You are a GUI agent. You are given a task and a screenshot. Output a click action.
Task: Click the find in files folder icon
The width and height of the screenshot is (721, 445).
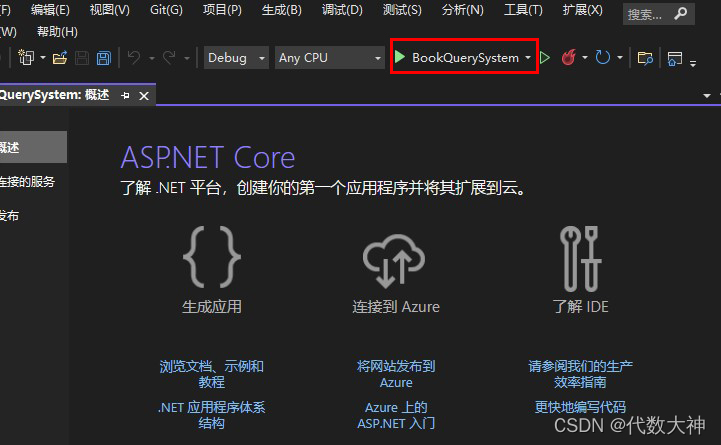point(645,58)
